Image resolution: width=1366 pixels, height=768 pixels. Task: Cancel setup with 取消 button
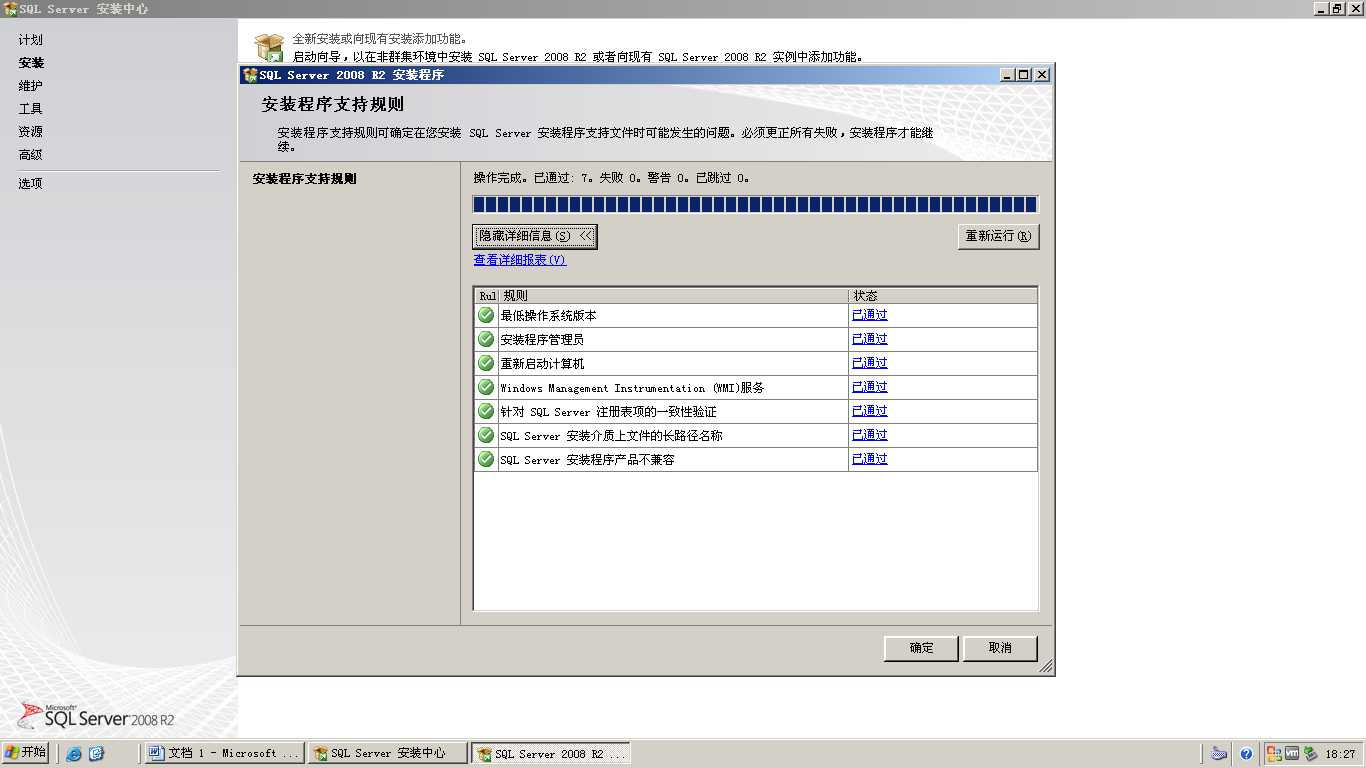[1000, 648]
